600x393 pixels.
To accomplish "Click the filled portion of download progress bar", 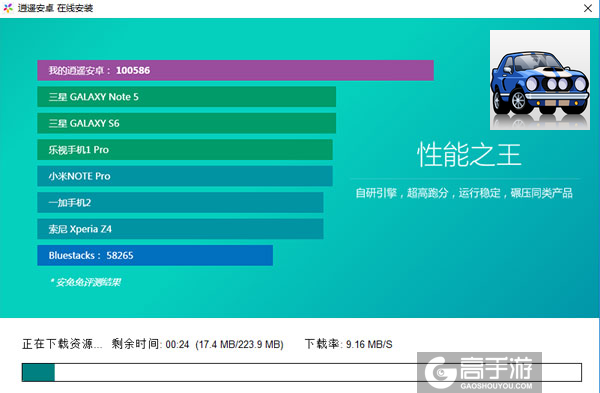I will click(x=38, y=372).
